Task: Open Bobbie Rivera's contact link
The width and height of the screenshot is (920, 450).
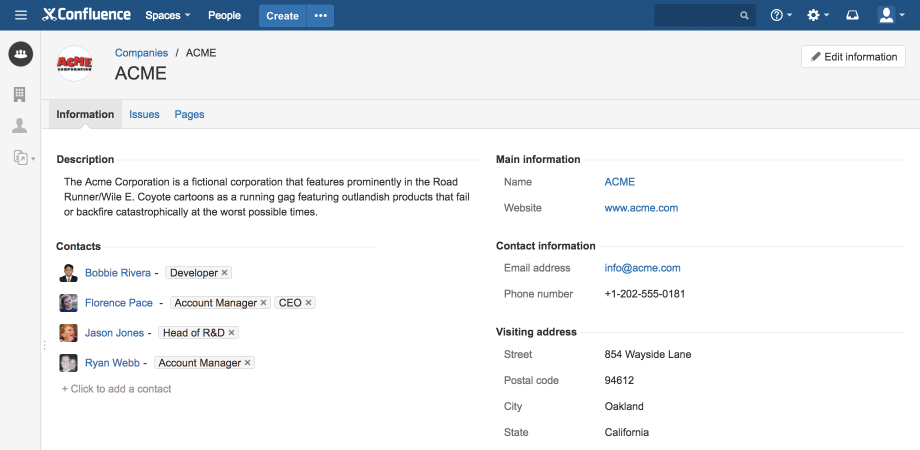Action: click(118, 273)
